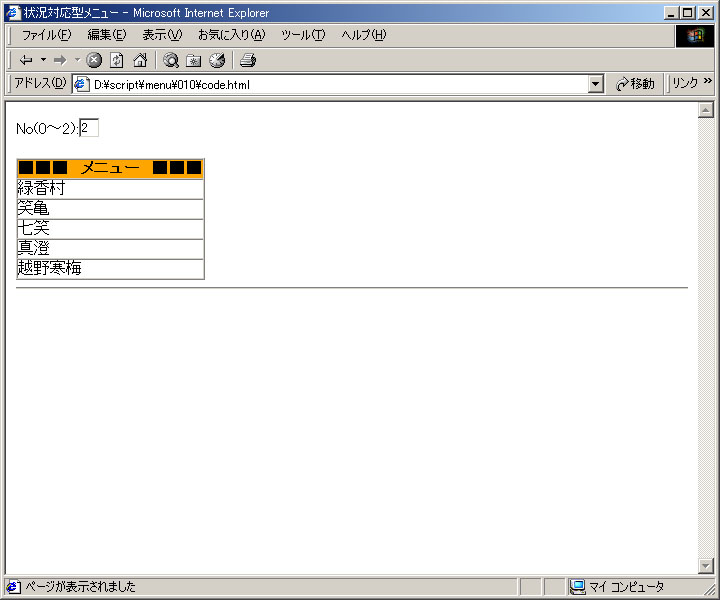
Task: Click the マイ コンピュータ zone icon
Action: pos(577,587)
